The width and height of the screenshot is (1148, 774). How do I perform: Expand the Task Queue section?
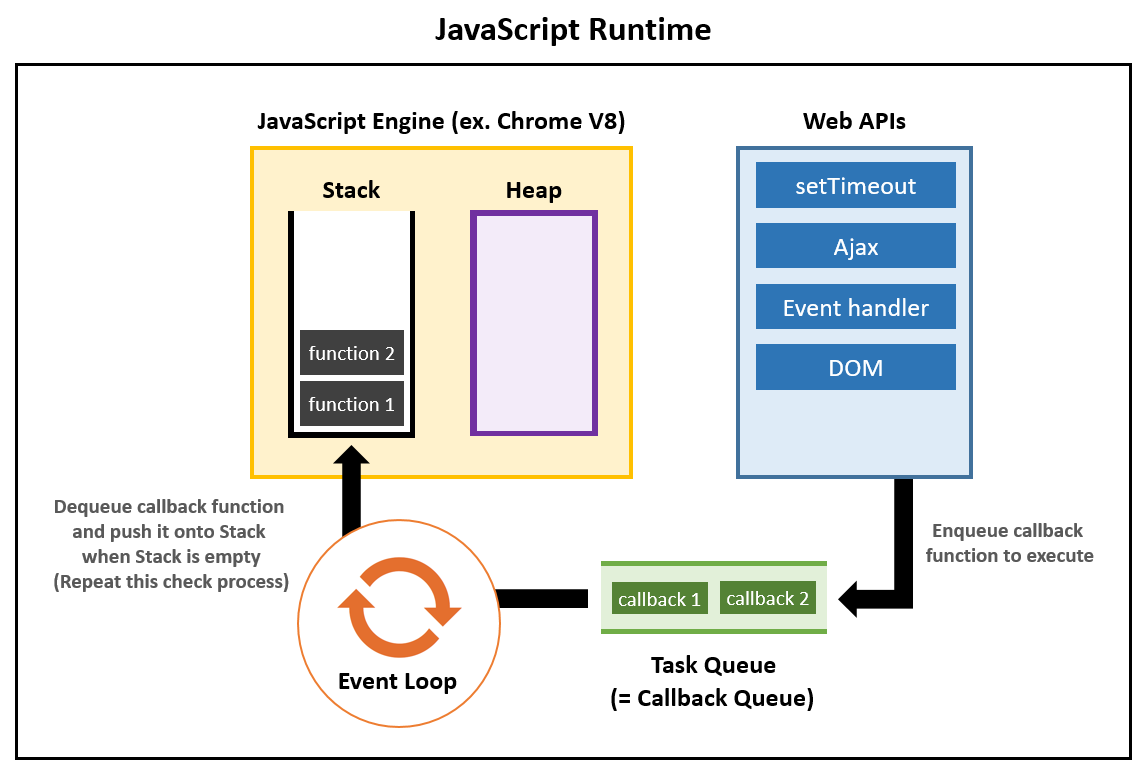(713, 597)
